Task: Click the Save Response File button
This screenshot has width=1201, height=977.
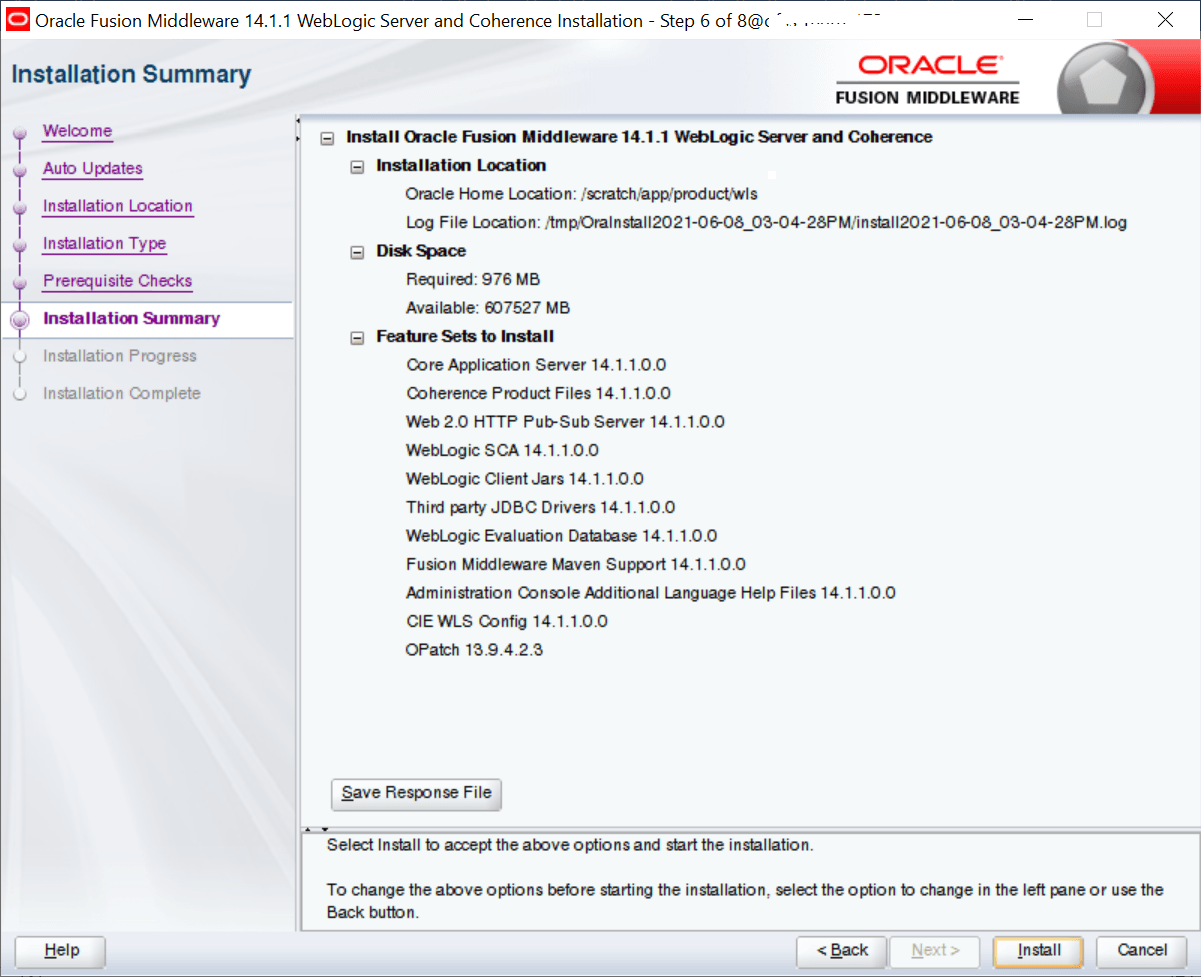Action: (x=416, y=794)
